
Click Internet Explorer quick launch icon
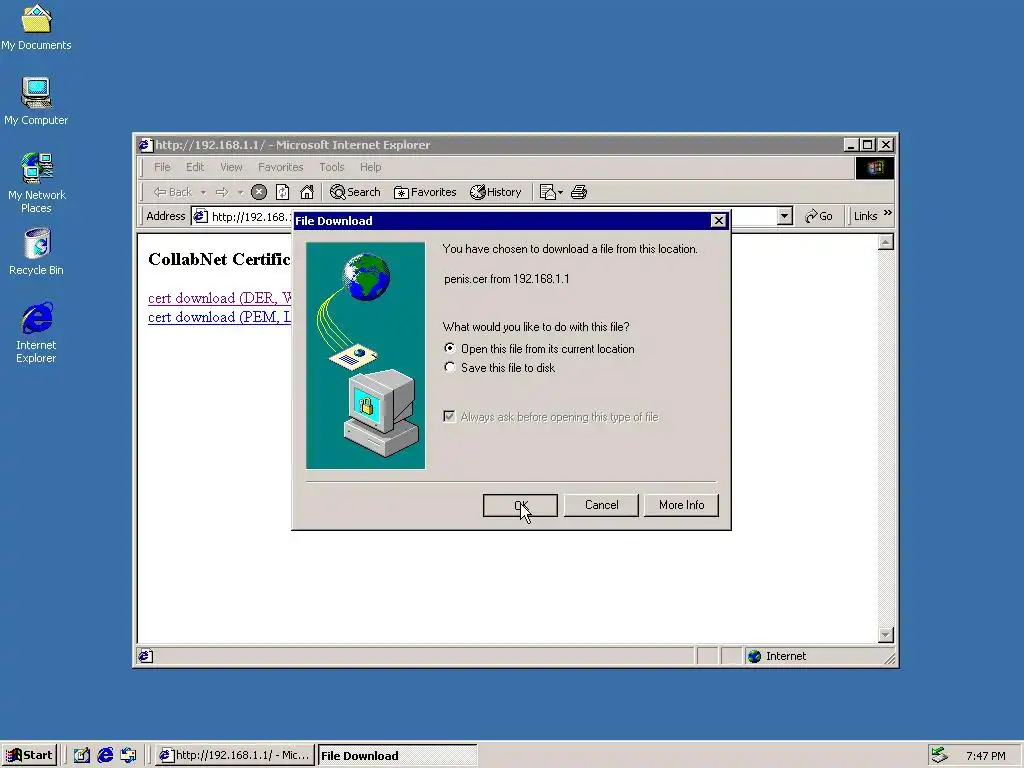[x=105, y=755]
